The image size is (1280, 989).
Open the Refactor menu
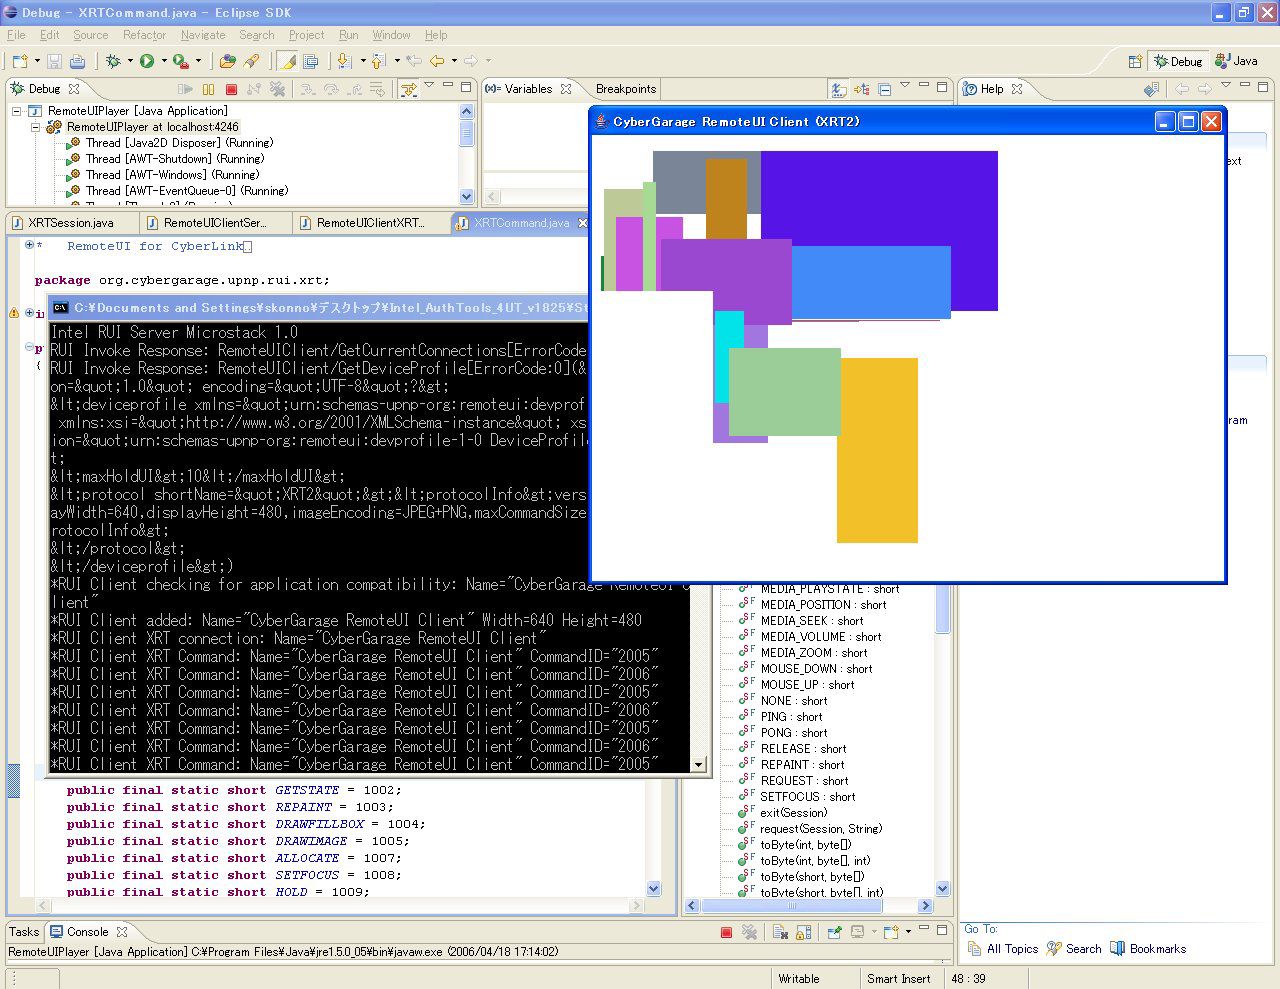144,35
